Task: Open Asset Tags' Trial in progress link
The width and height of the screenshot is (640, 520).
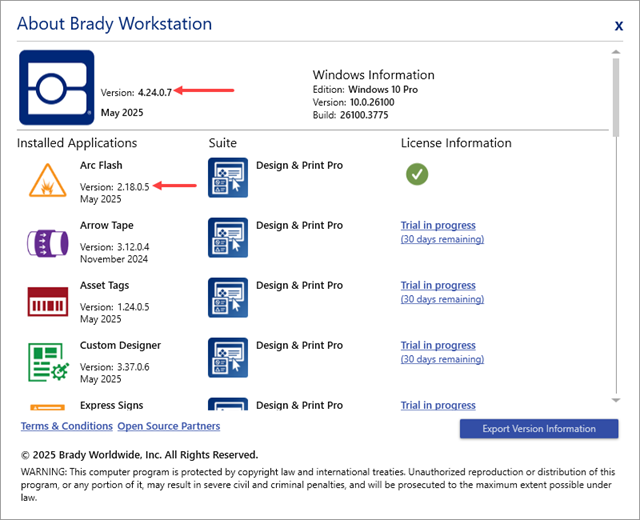Action: pyautogui.click(x=438, y=286)
